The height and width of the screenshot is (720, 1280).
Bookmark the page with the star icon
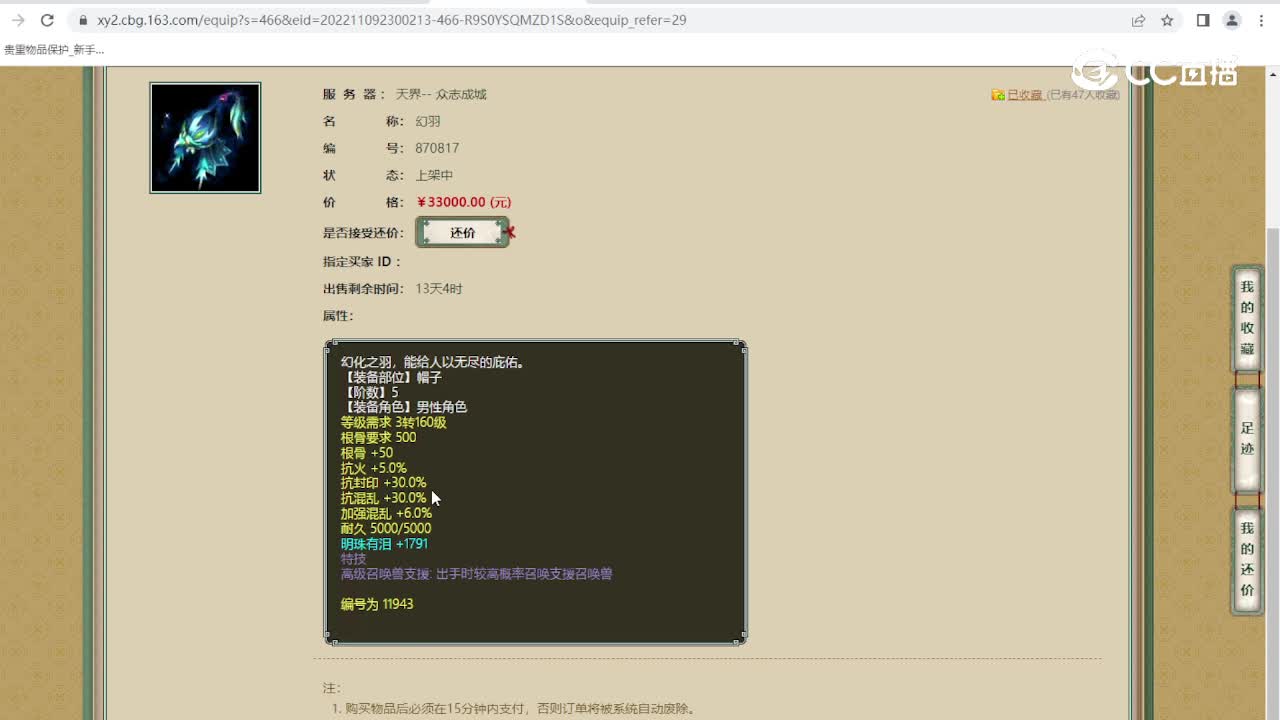pyautogui.click(x=1167, y=20)
